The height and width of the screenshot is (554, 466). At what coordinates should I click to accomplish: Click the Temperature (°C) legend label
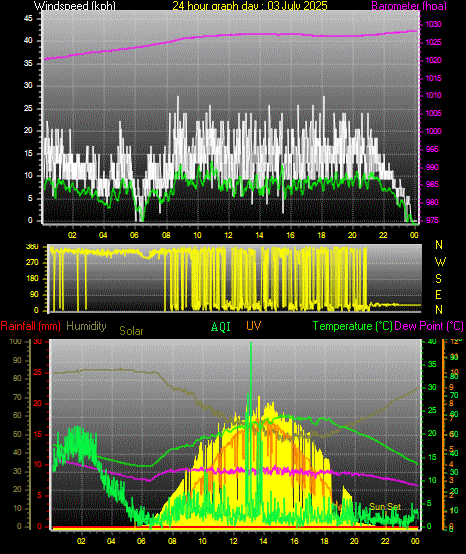pyautogui.click(x=353, y=326)
